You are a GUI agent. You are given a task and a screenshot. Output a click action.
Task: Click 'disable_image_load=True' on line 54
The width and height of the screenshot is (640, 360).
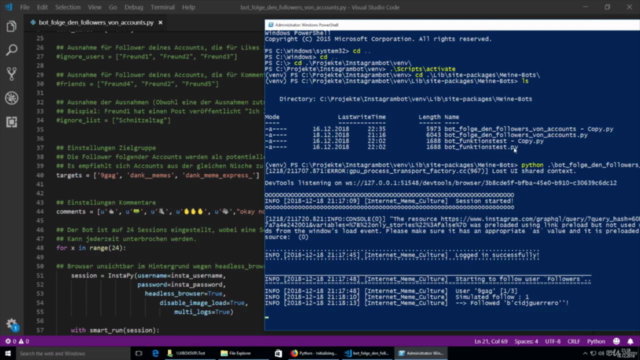click(x=202, y=303)
